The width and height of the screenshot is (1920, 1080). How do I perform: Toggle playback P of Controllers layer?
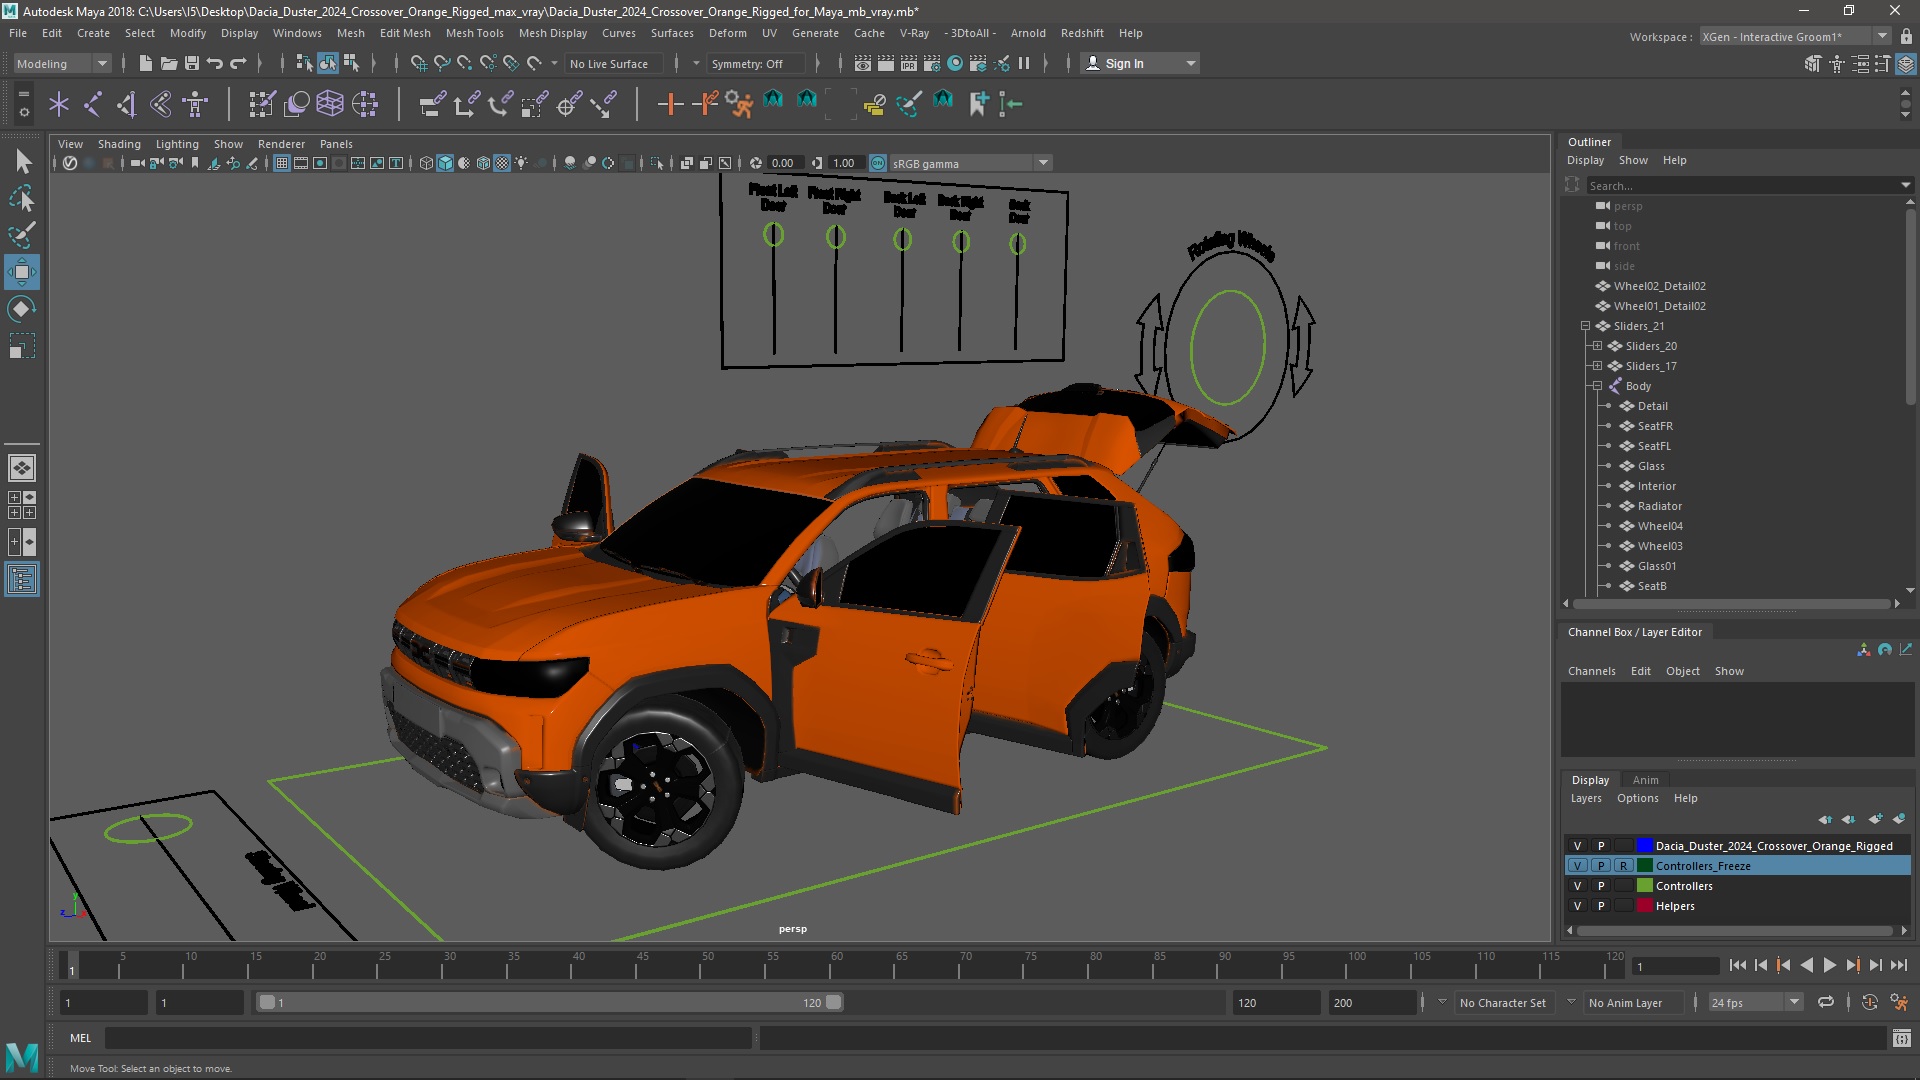[x=1601, y=886]
